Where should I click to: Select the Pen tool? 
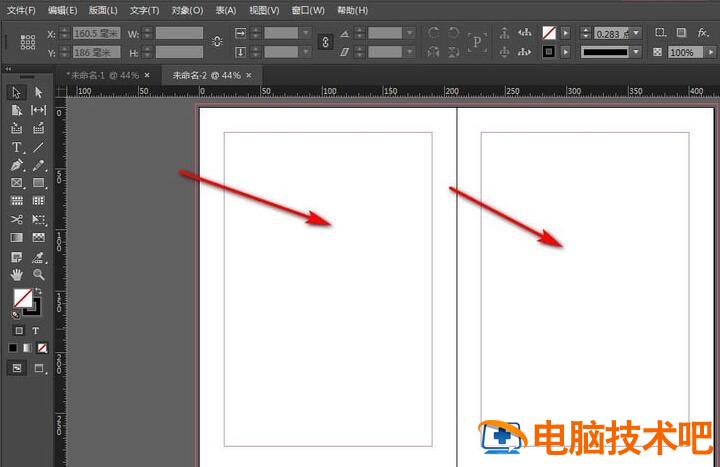17,165
